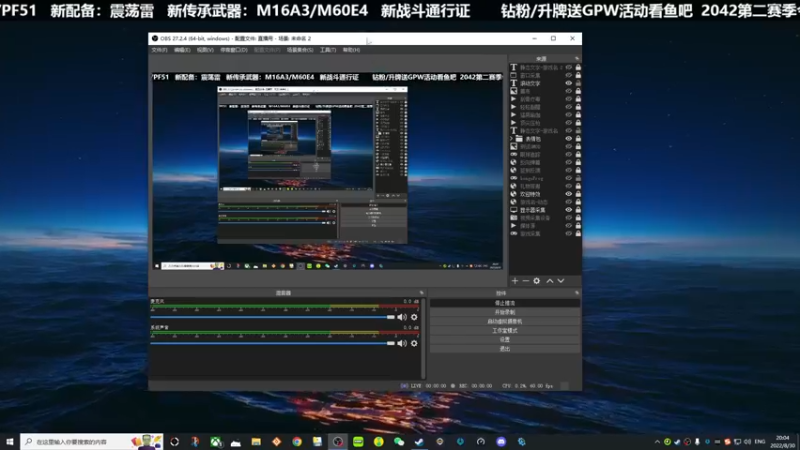Open File Explorer from taskbar
The image size is (800, 450).
pyautogui.click(x=256, y=442)
